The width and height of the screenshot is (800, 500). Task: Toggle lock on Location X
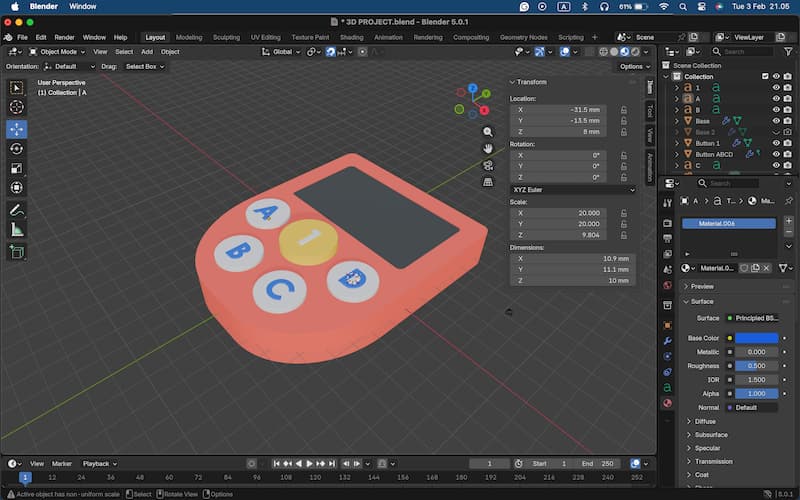pyautogui.click(x=624, y=109)
